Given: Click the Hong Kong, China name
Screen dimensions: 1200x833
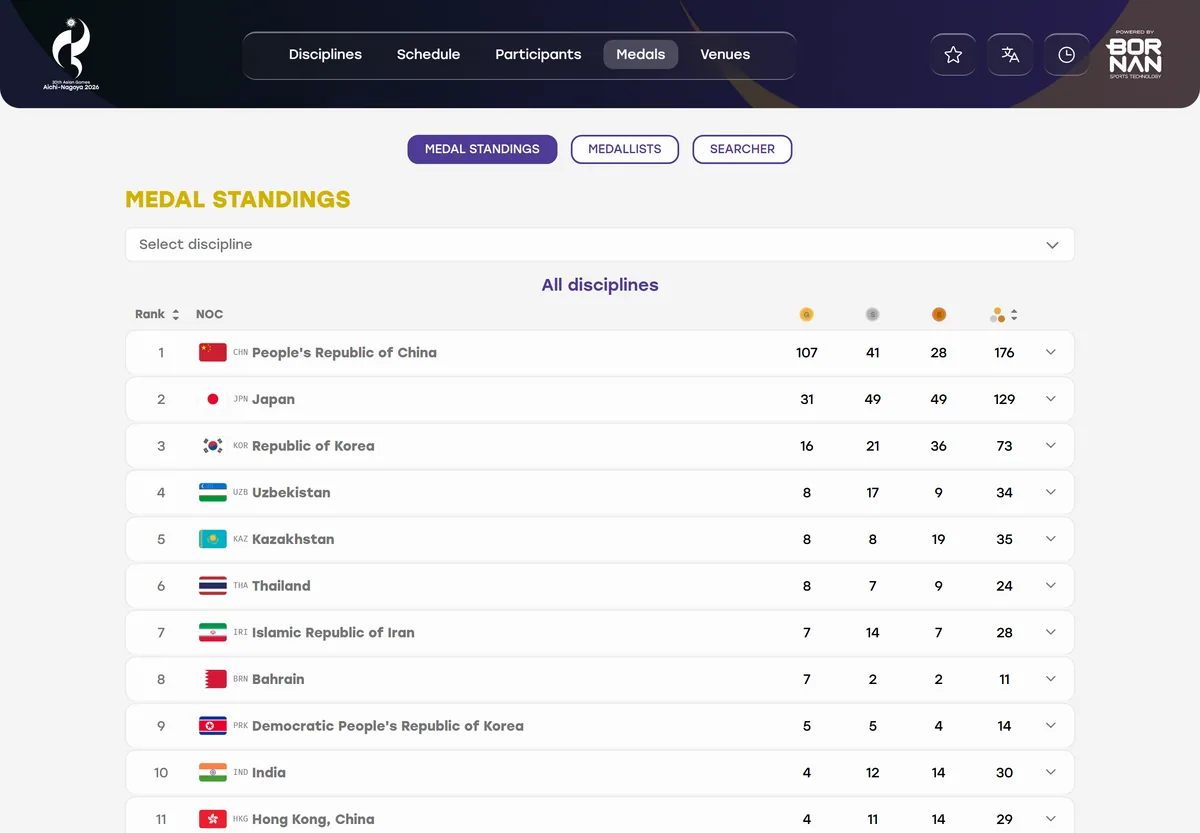Looking at the screenshot, I should (x=313, y=819).
